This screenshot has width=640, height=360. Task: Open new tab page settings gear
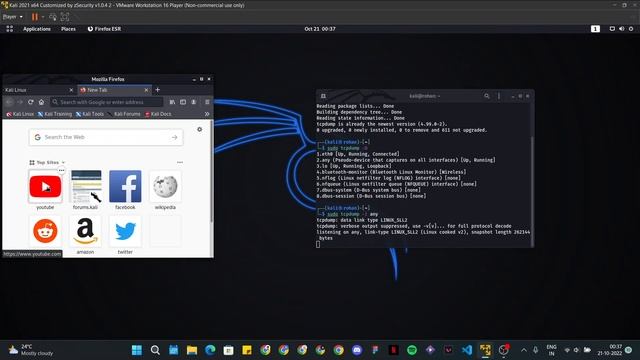click(x=200, y=129)
